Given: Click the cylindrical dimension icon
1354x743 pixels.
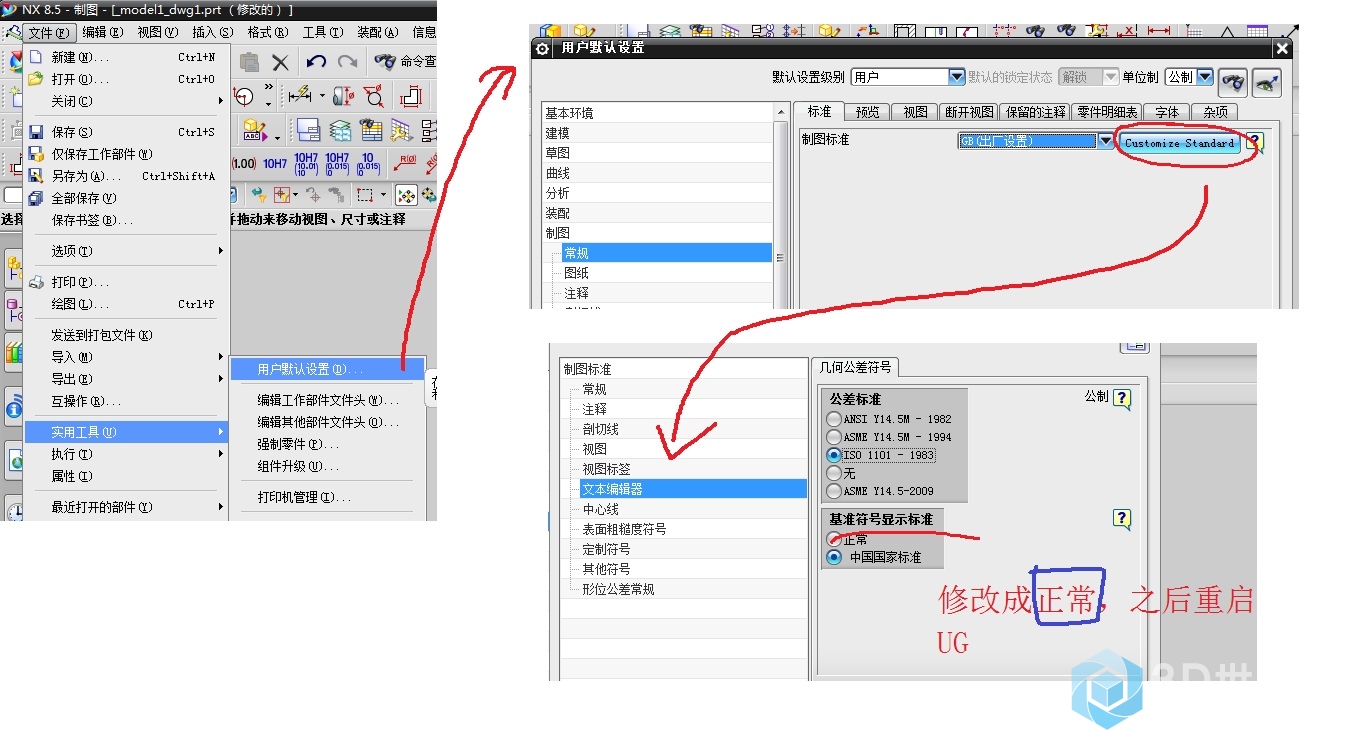Looking at the screenshot, I should point(343,96).
